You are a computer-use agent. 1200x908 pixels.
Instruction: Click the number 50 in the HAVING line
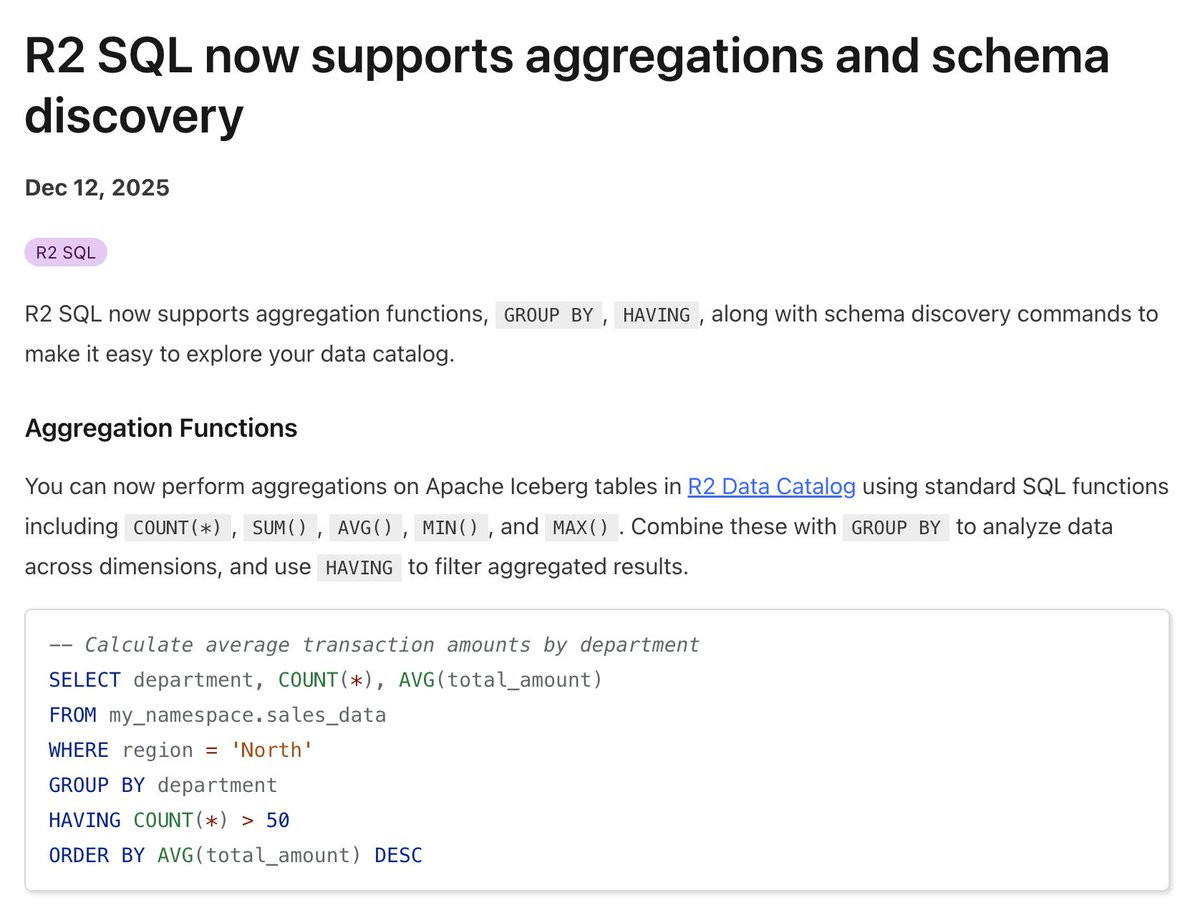click(278, 820)
